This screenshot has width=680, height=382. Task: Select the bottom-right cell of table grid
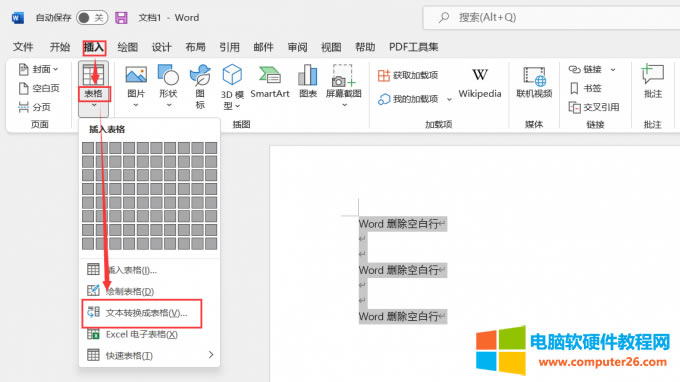point(211,243)
